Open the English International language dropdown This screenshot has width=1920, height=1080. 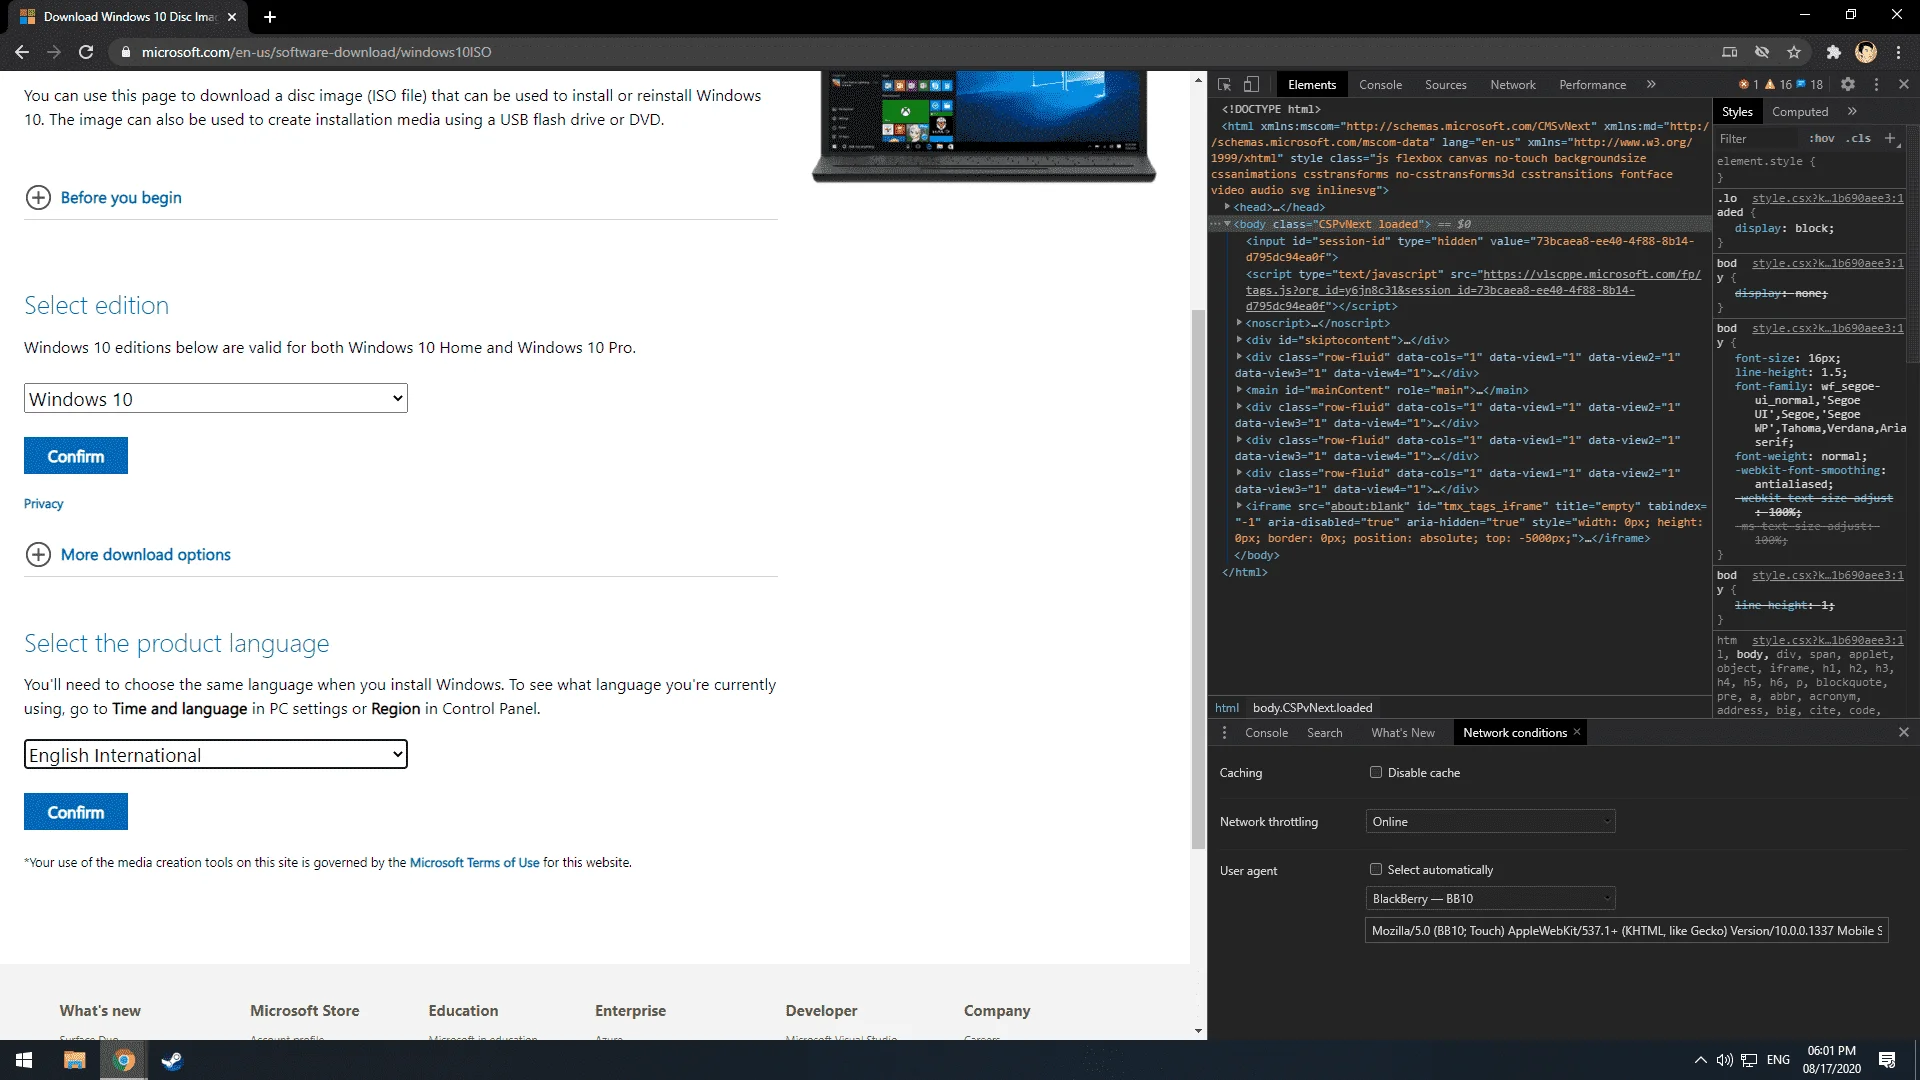click(215, 755)
